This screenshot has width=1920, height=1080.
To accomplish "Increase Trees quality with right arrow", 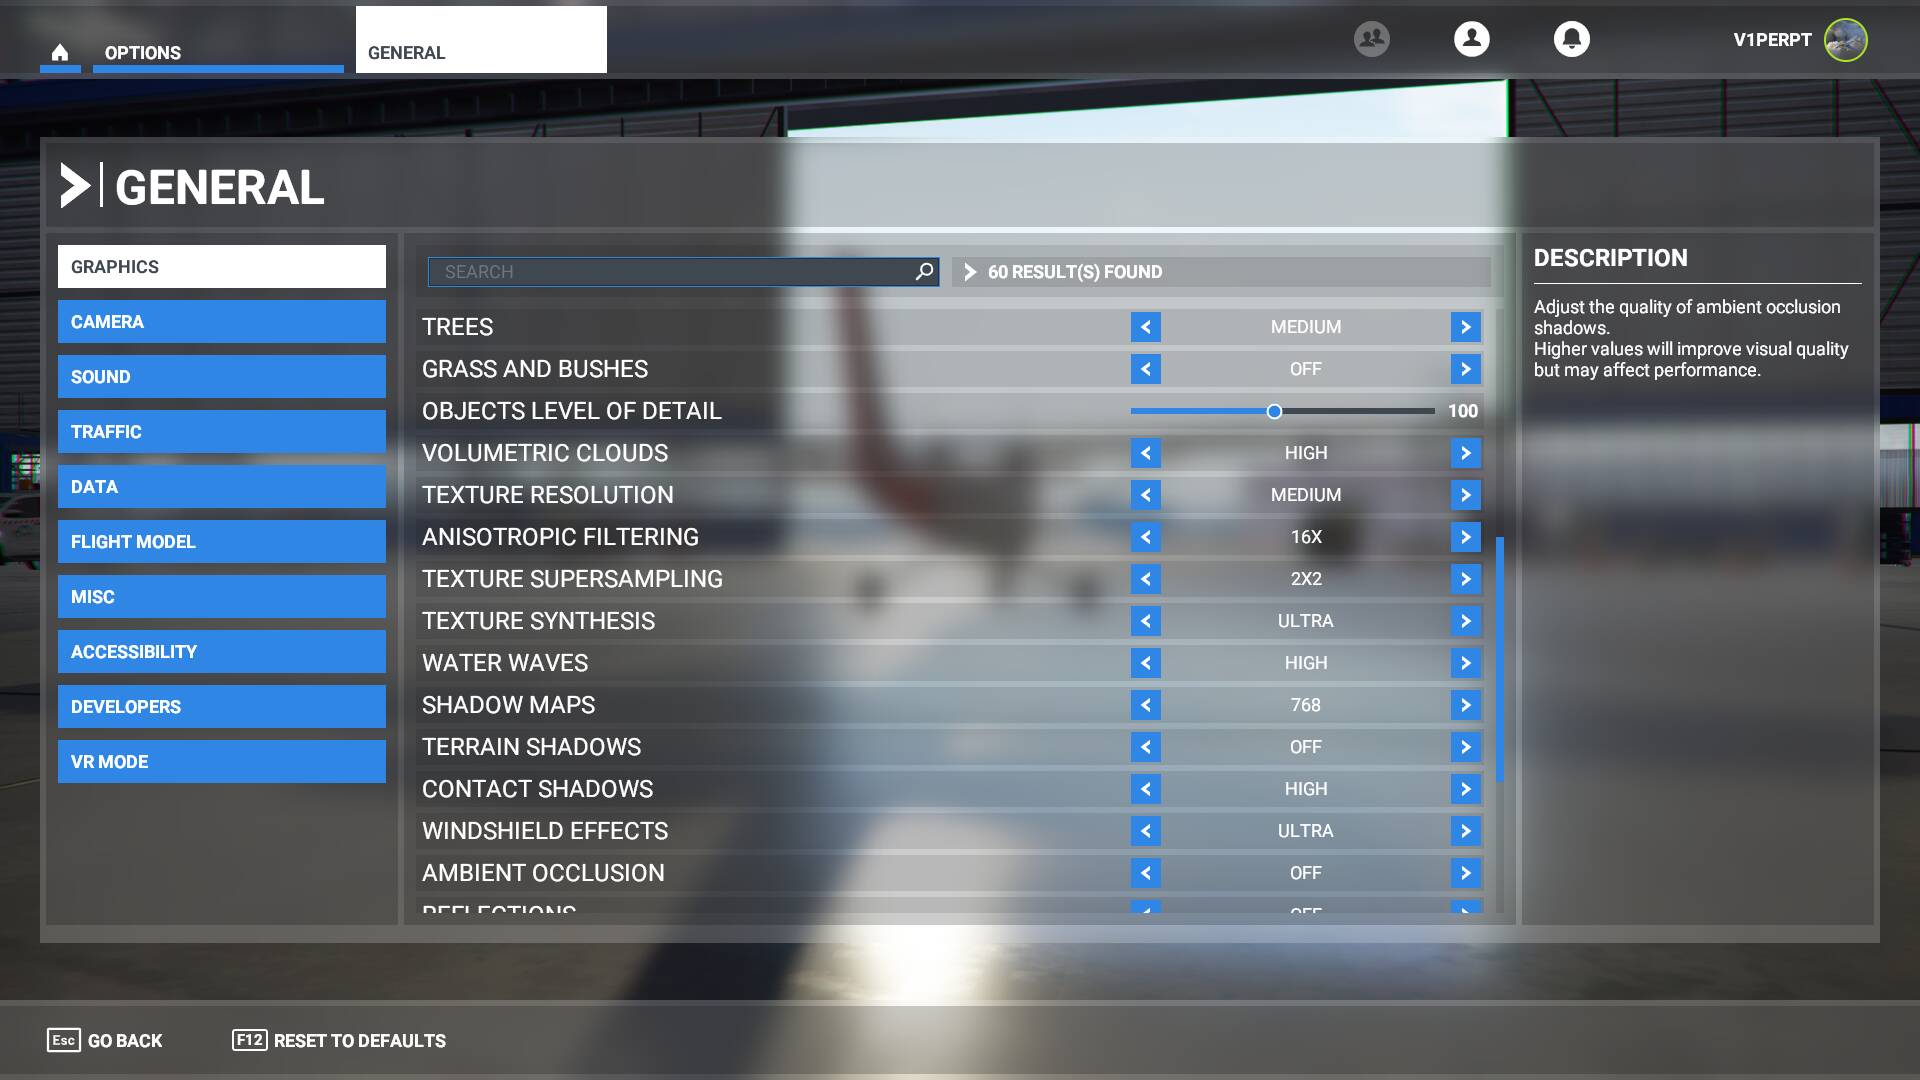I will (x=1465, y=327).
